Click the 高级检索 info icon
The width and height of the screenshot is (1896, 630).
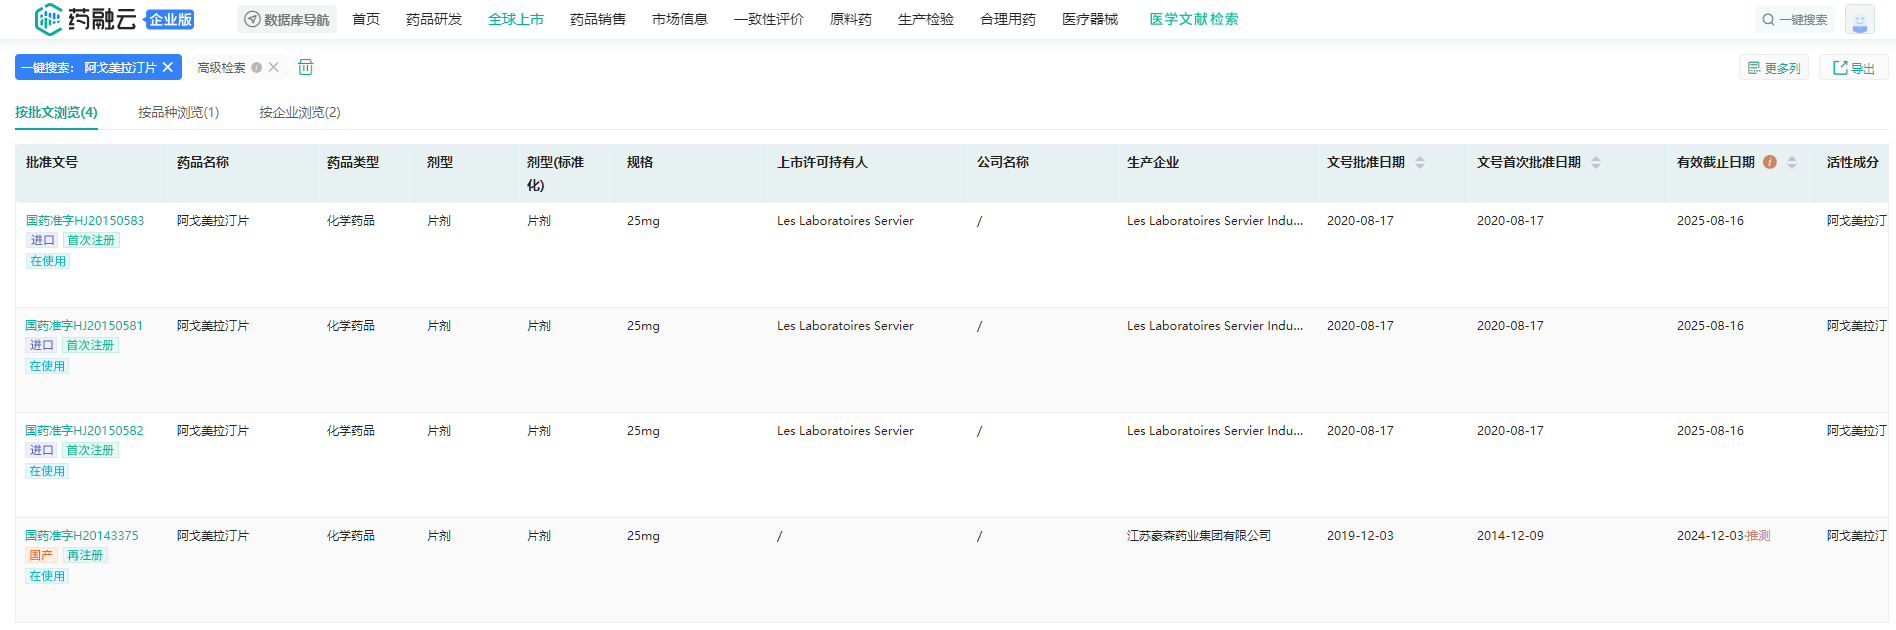[x=257, y=67]
